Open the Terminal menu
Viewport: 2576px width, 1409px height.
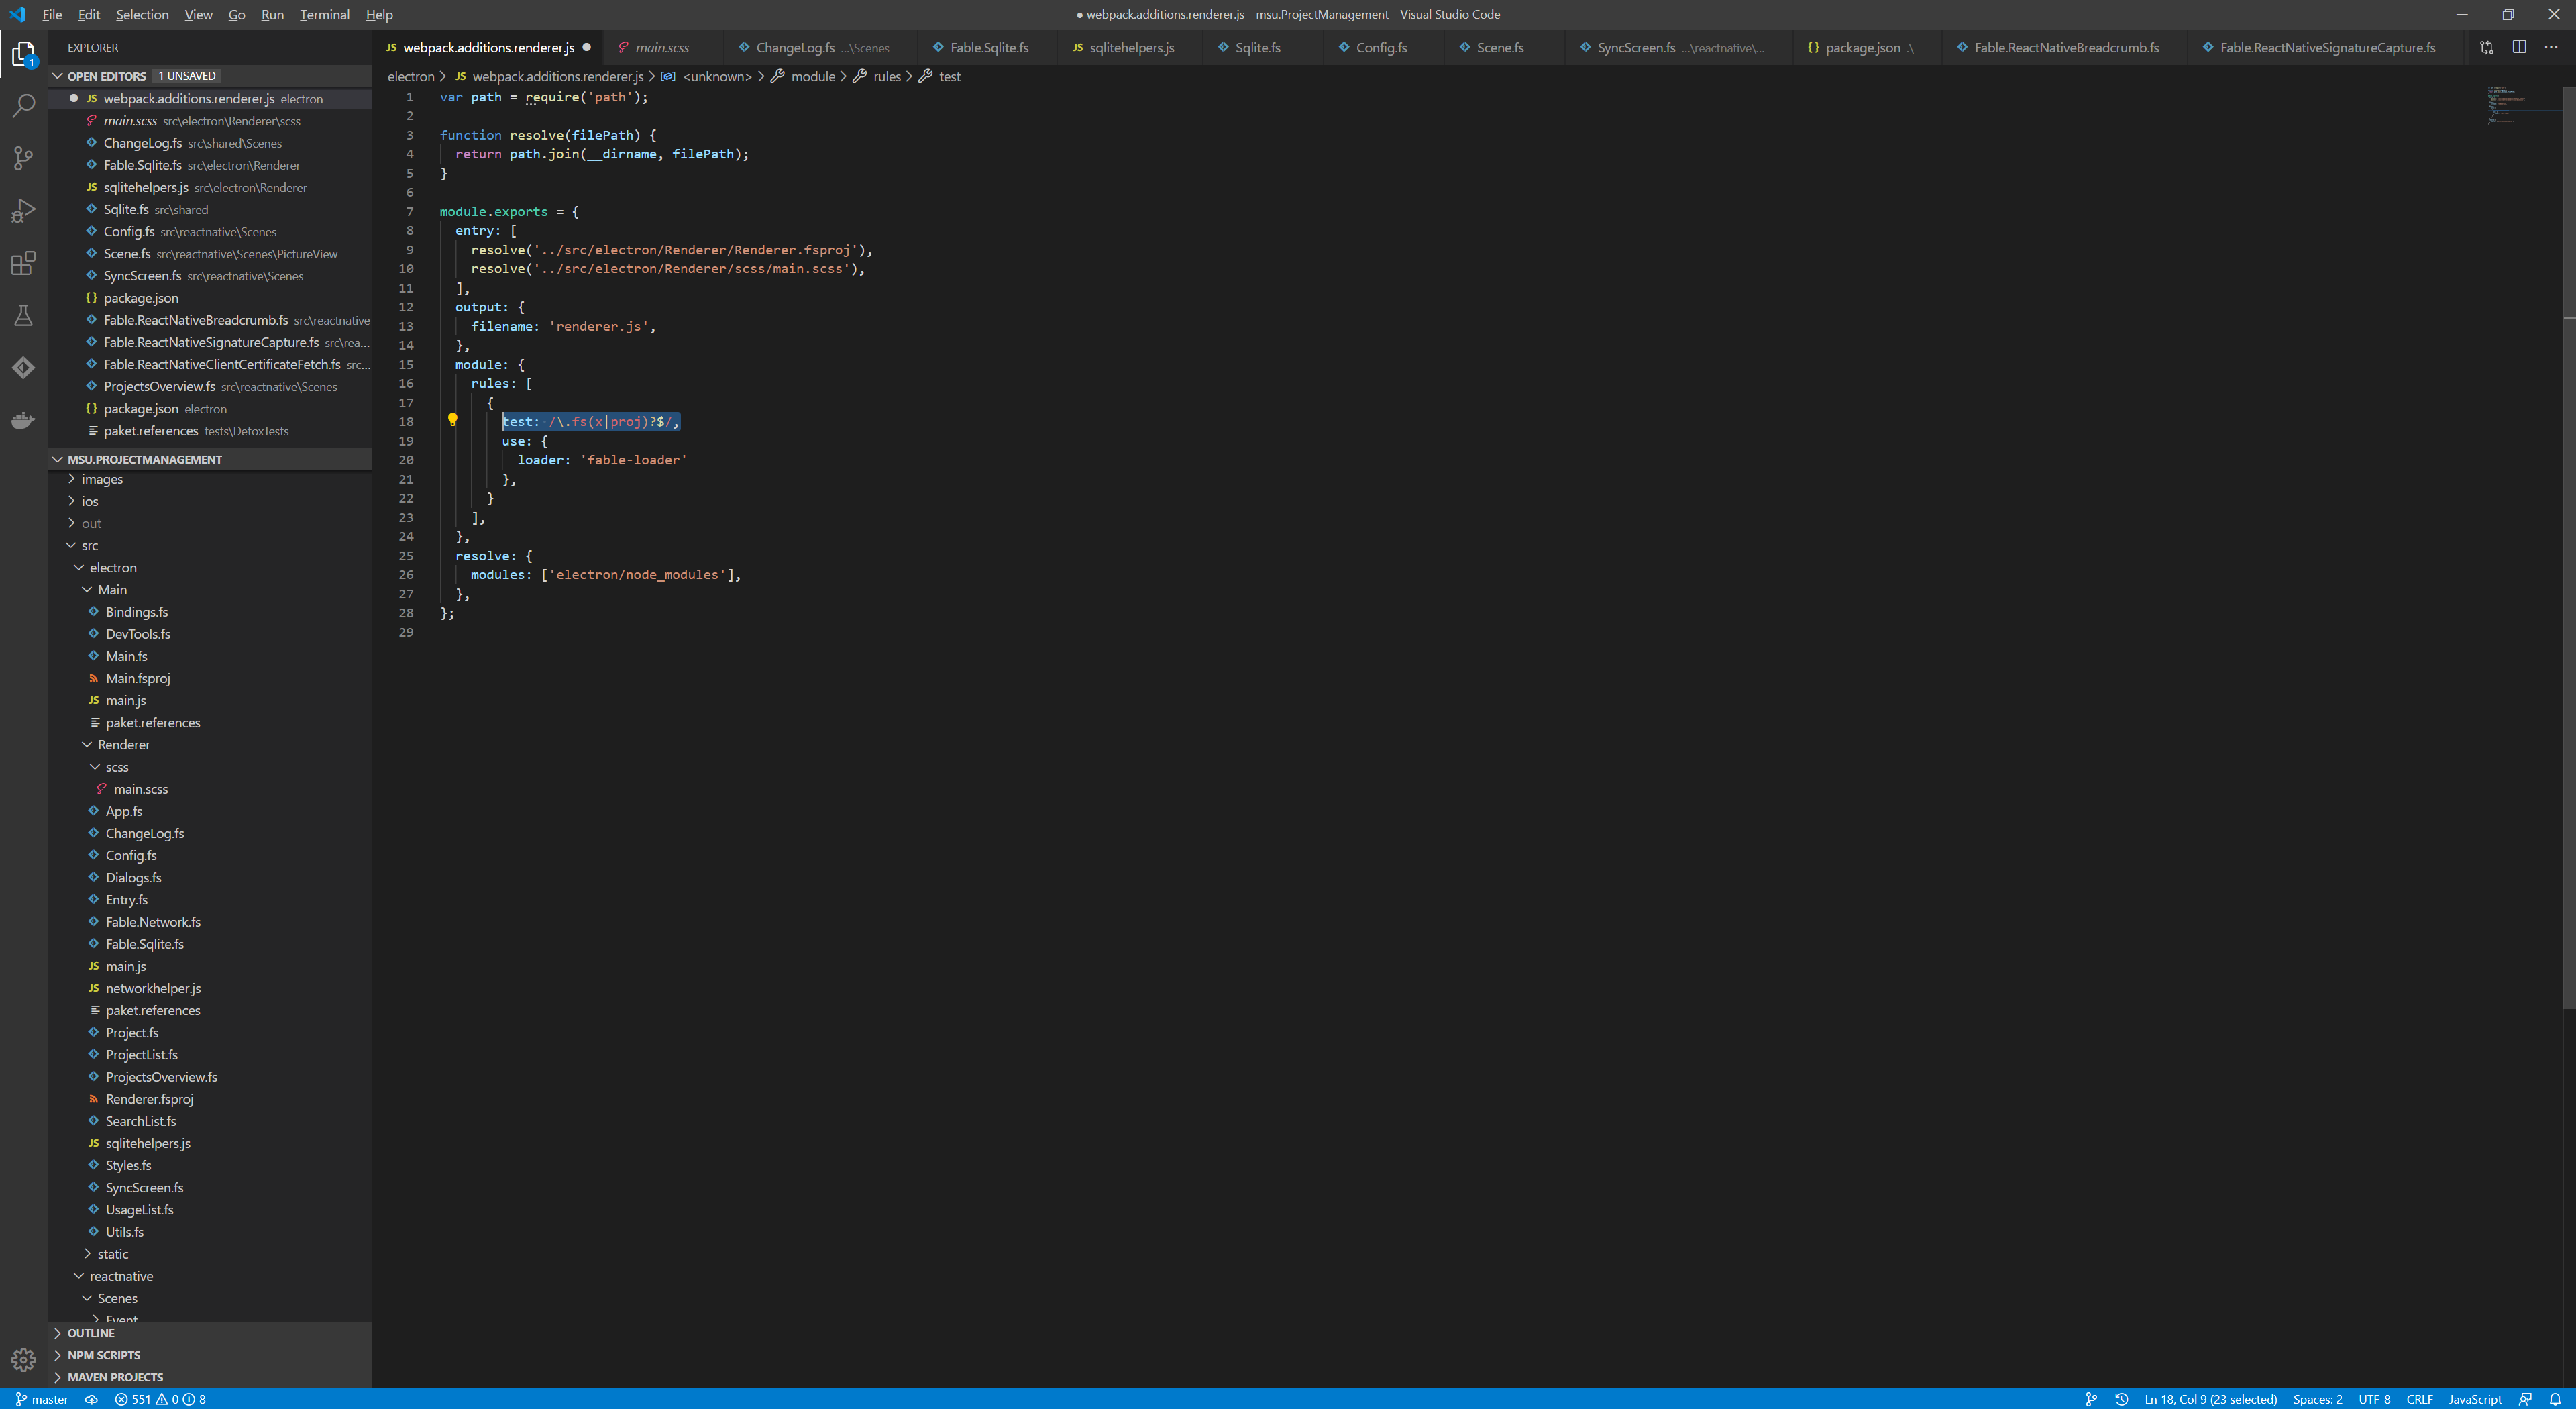click(324, 15)
